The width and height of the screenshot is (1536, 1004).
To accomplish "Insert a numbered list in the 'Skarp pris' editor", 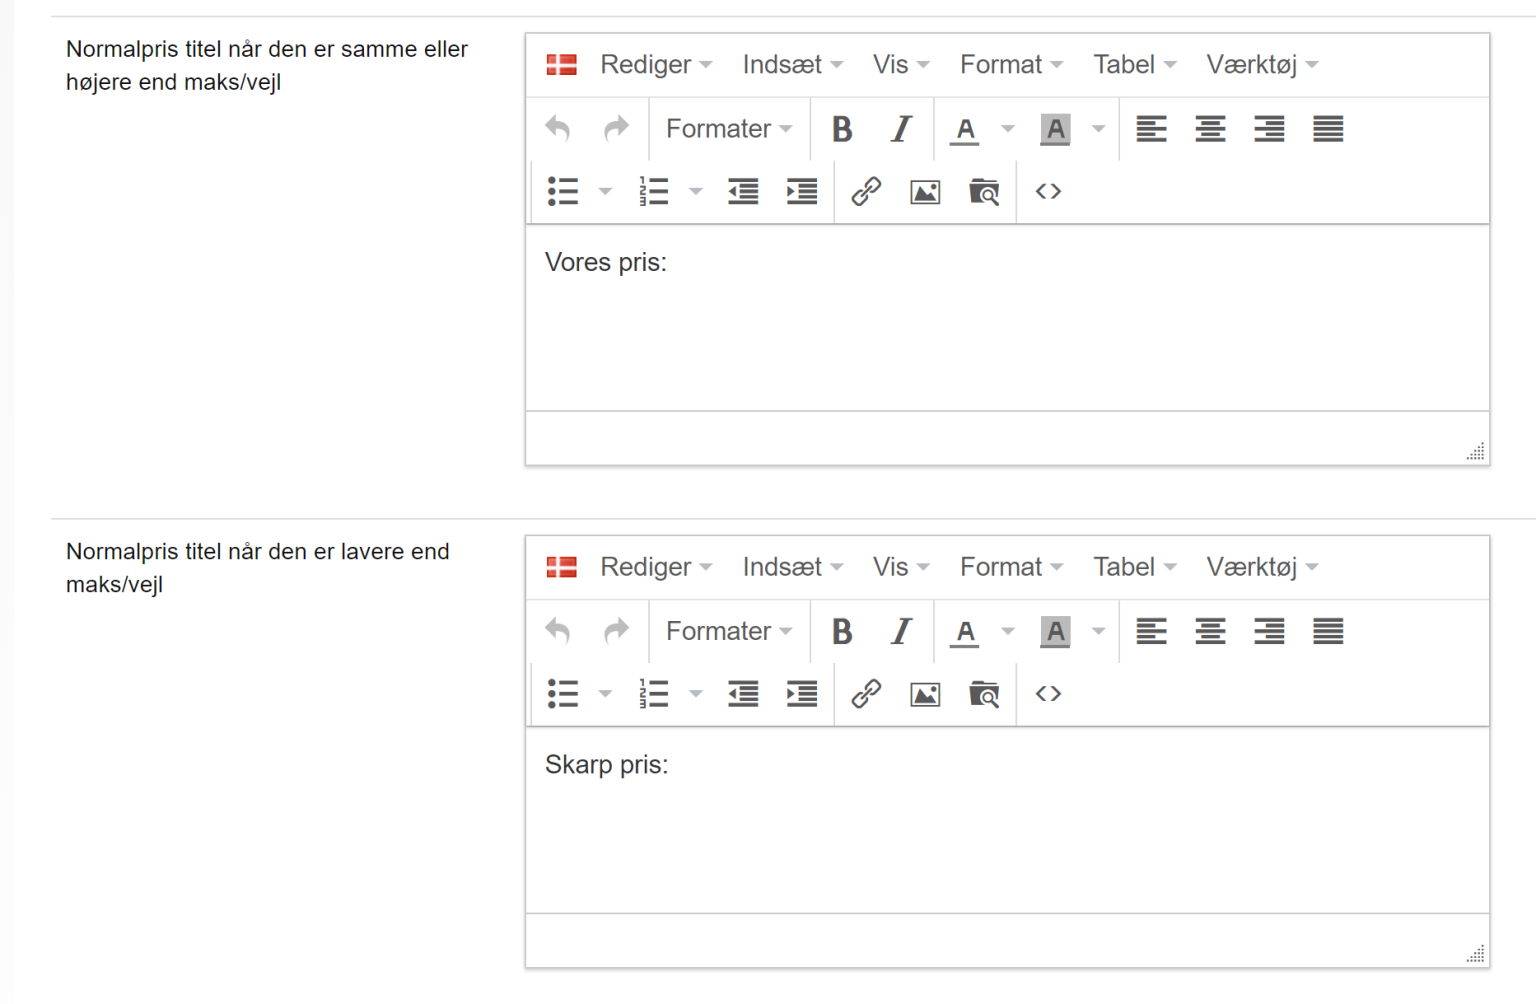I will [654, 694].
